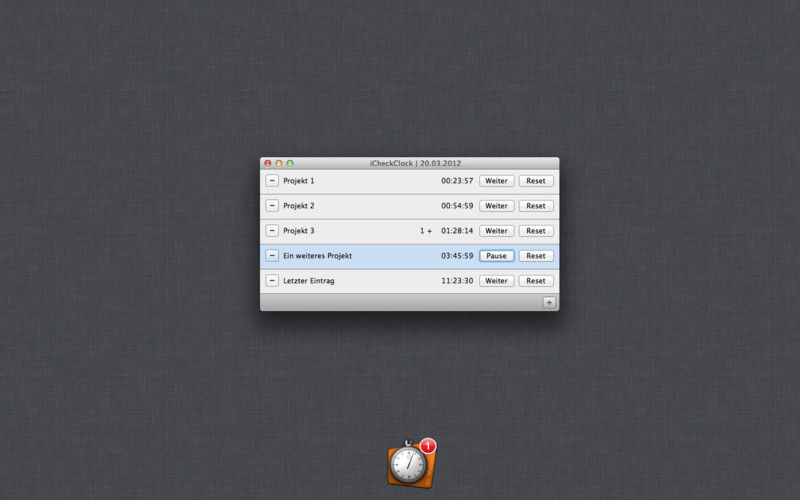Resume Letzter Eintrag with Weiter
Image resolution: width=800 pixels, height=500 pixels.
point(496,281)
